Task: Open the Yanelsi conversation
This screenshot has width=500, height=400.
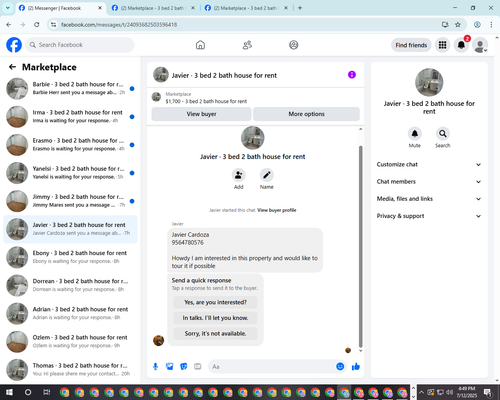Action: 70,173
